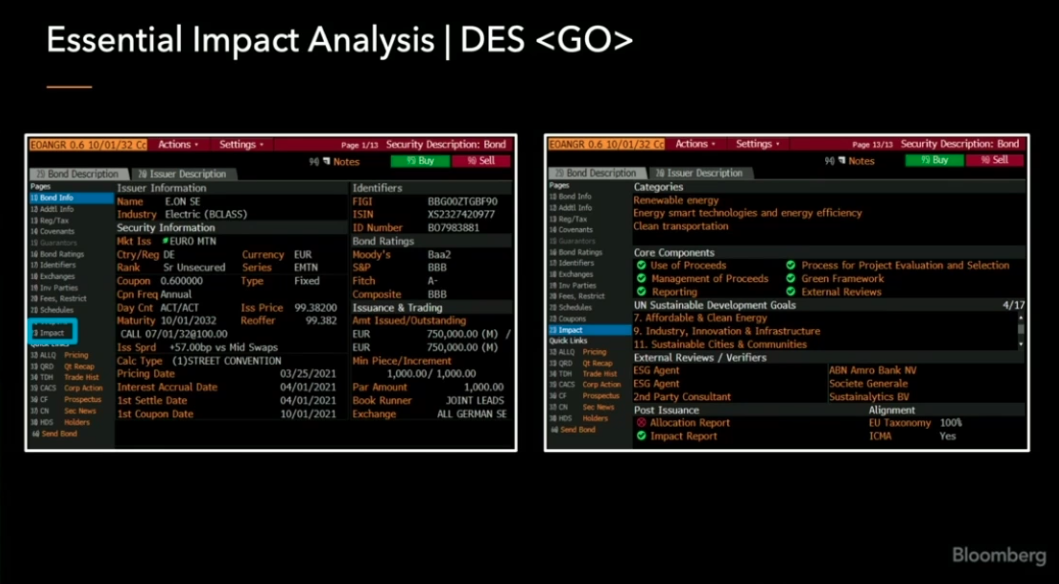Click QRD Qt Recap link in left terminal
Image resolution: width=1059 pixels, height=584 pixels.
pyautogui.click(x=63, y=366)
